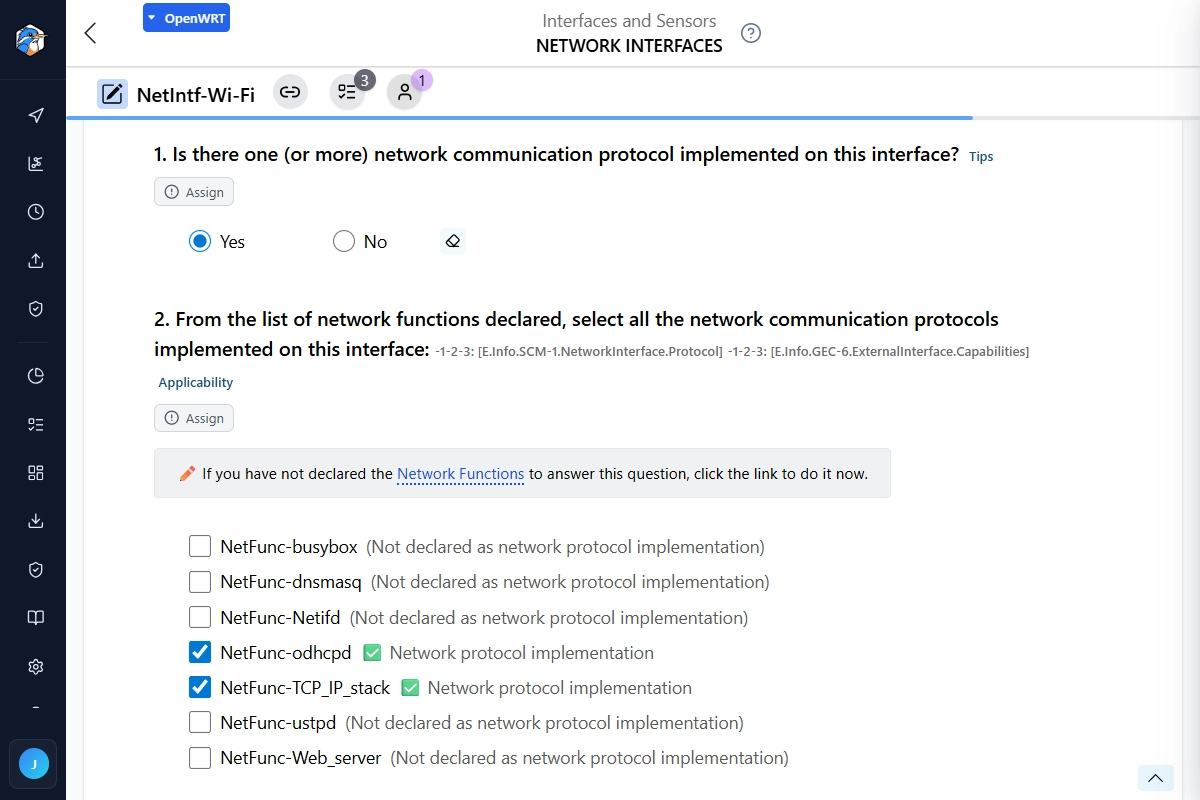
Task: Click the paper plane icon in sidebar
Action: [x=36, y=115]
